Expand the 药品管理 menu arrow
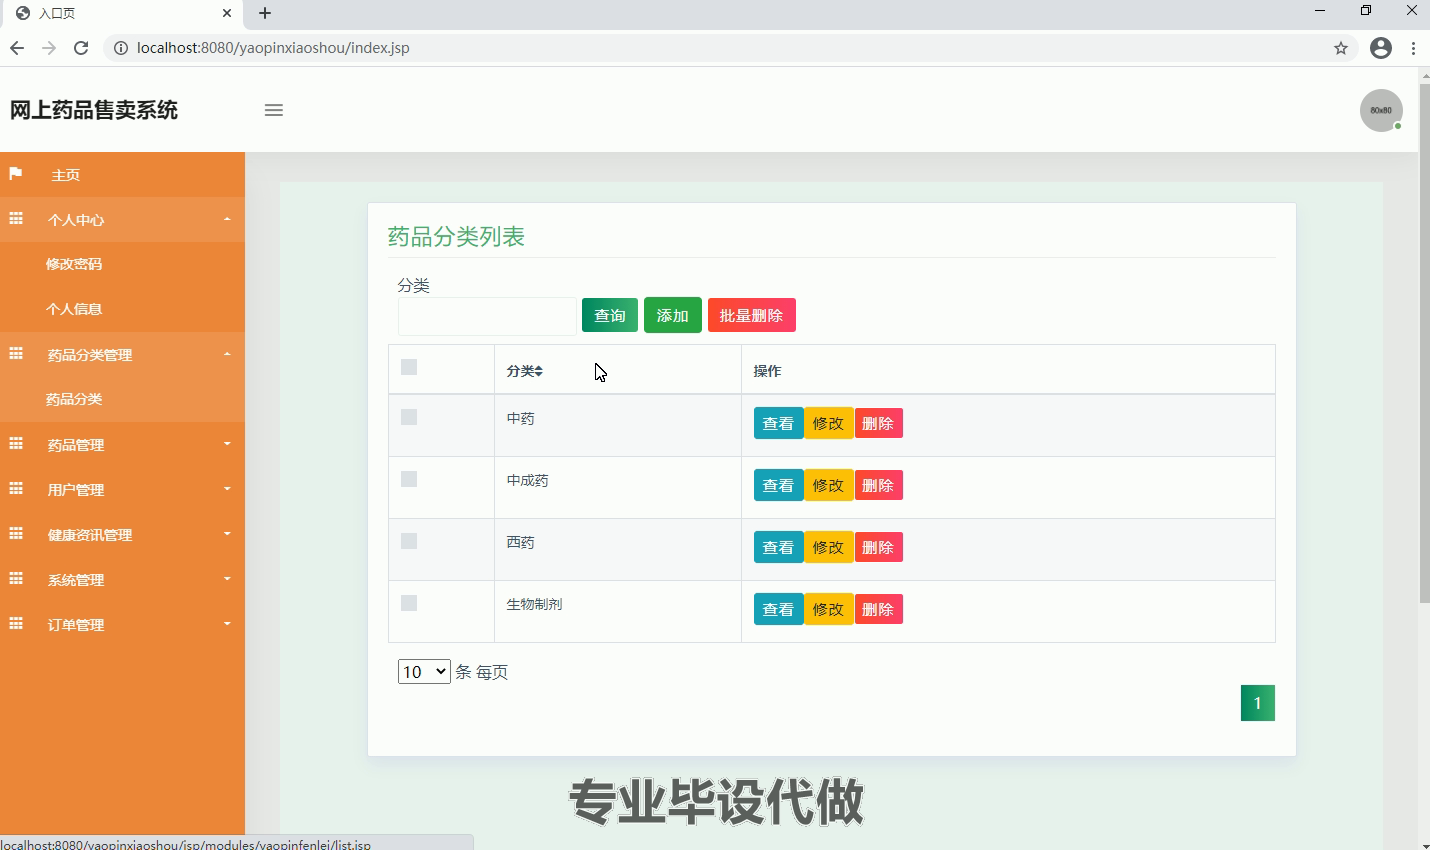 coord(227,444)
